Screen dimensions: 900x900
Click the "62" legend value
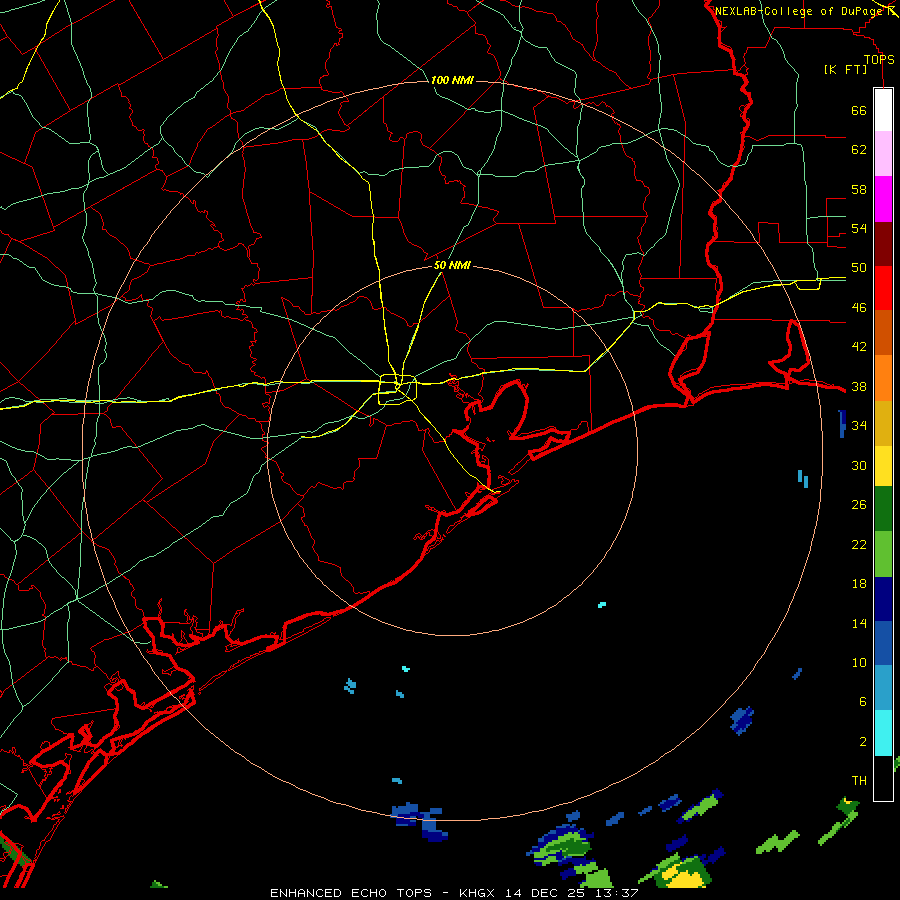(x=859, y=150)
